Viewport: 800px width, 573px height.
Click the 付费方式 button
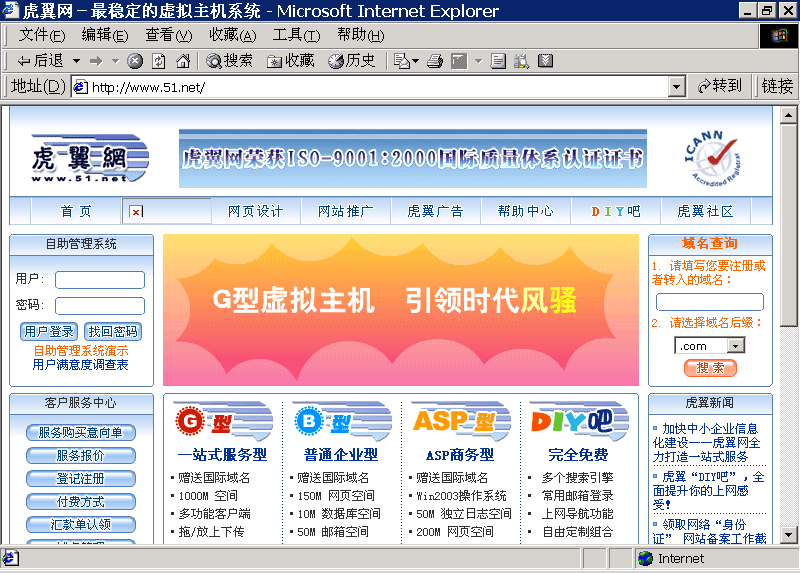tap(81, 502)
